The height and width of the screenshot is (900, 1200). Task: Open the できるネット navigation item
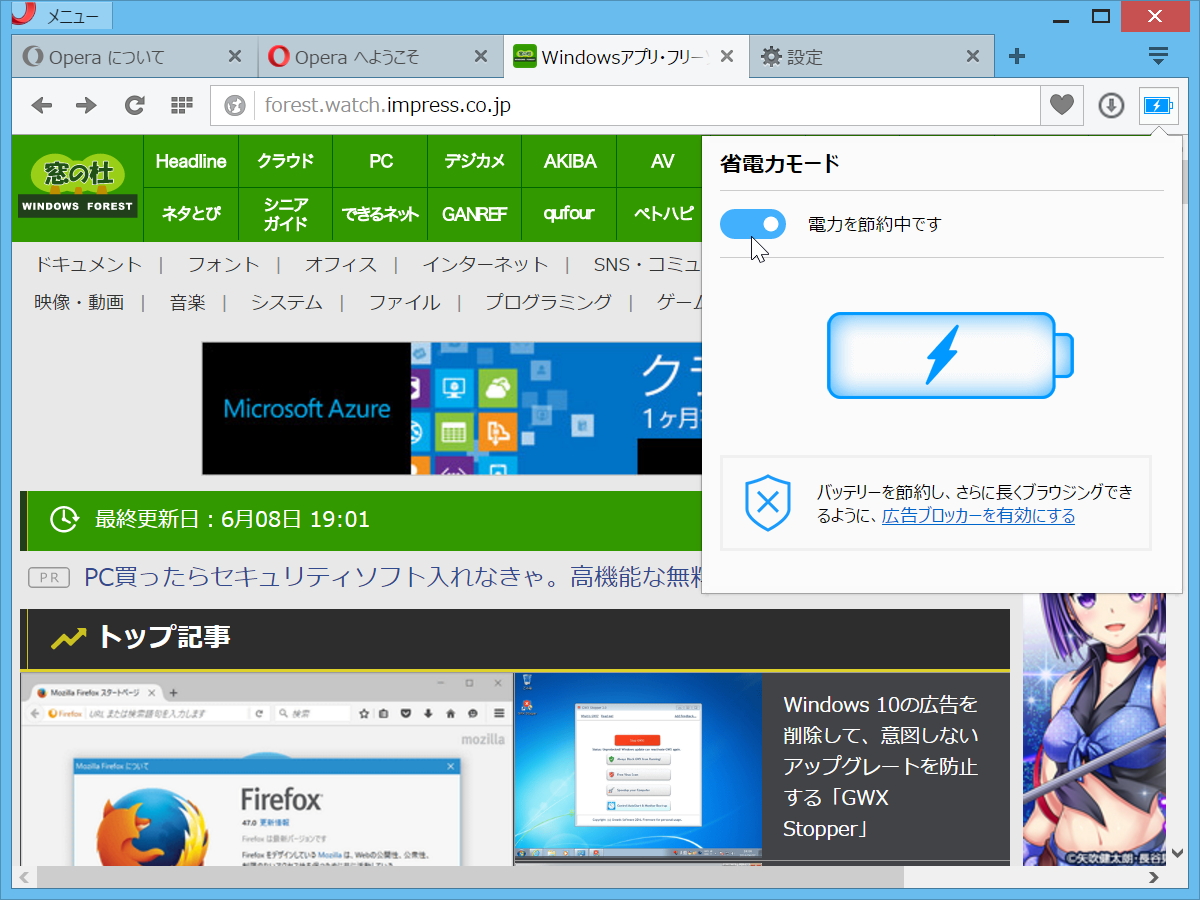pos(380,214)
